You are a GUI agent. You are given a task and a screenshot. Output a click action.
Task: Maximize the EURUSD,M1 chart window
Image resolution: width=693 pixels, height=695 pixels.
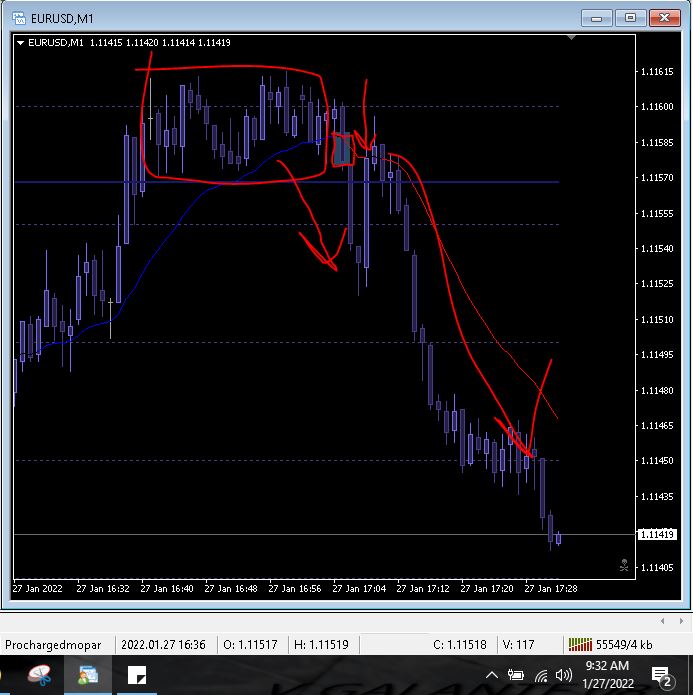pyautogui.click(x=630, y=18)
